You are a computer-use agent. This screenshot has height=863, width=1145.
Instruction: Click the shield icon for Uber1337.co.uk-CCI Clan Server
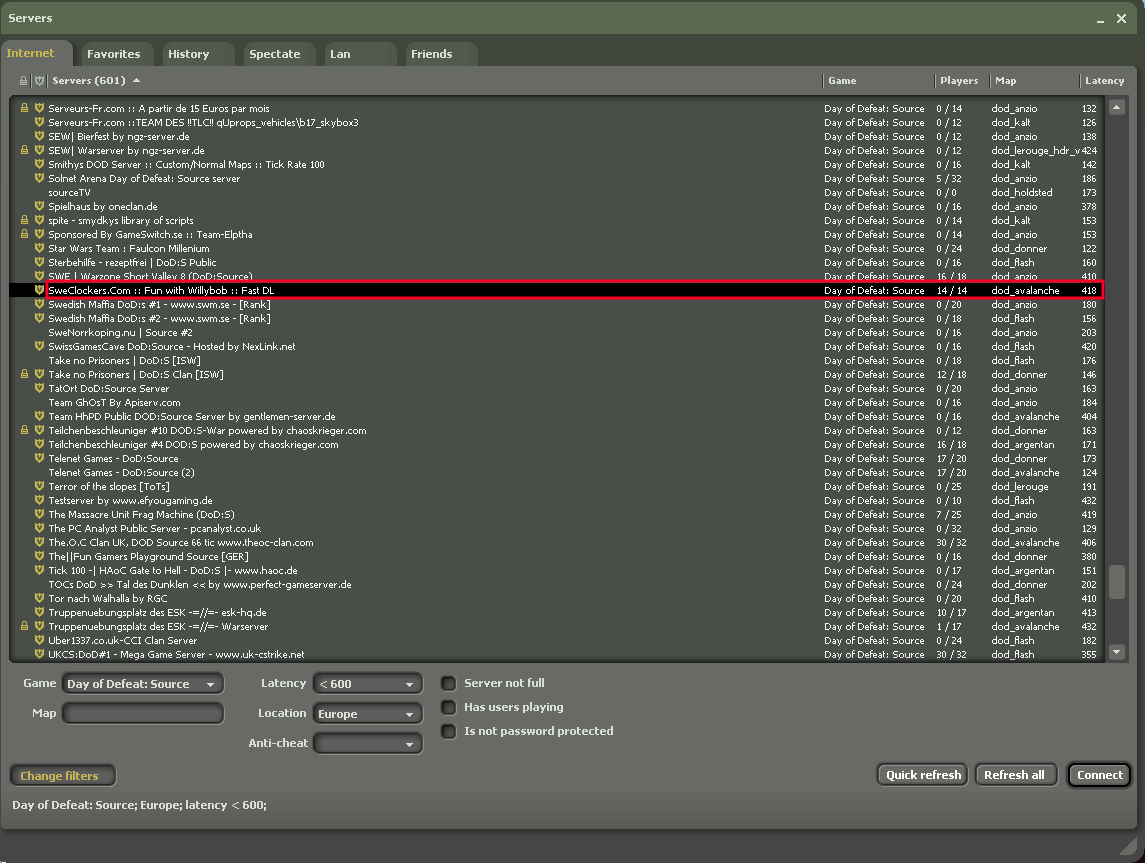39,640
